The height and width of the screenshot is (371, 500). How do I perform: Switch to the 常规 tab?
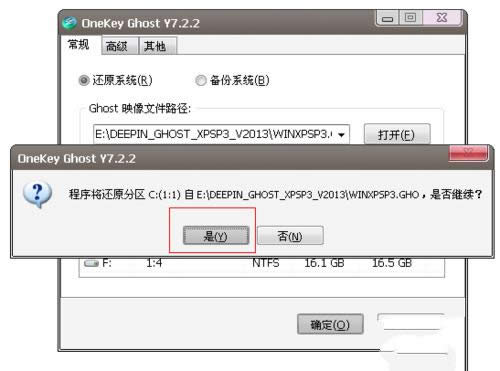coord(79,44)
